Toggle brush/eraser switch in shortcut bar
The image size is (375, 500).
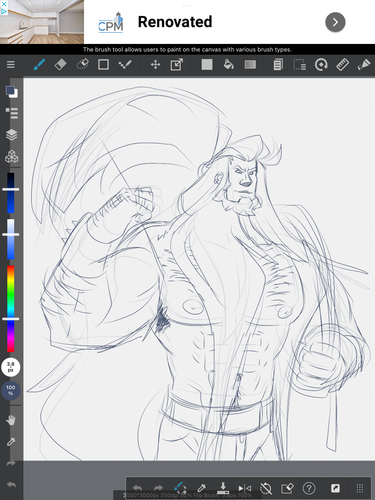point(180,488)
